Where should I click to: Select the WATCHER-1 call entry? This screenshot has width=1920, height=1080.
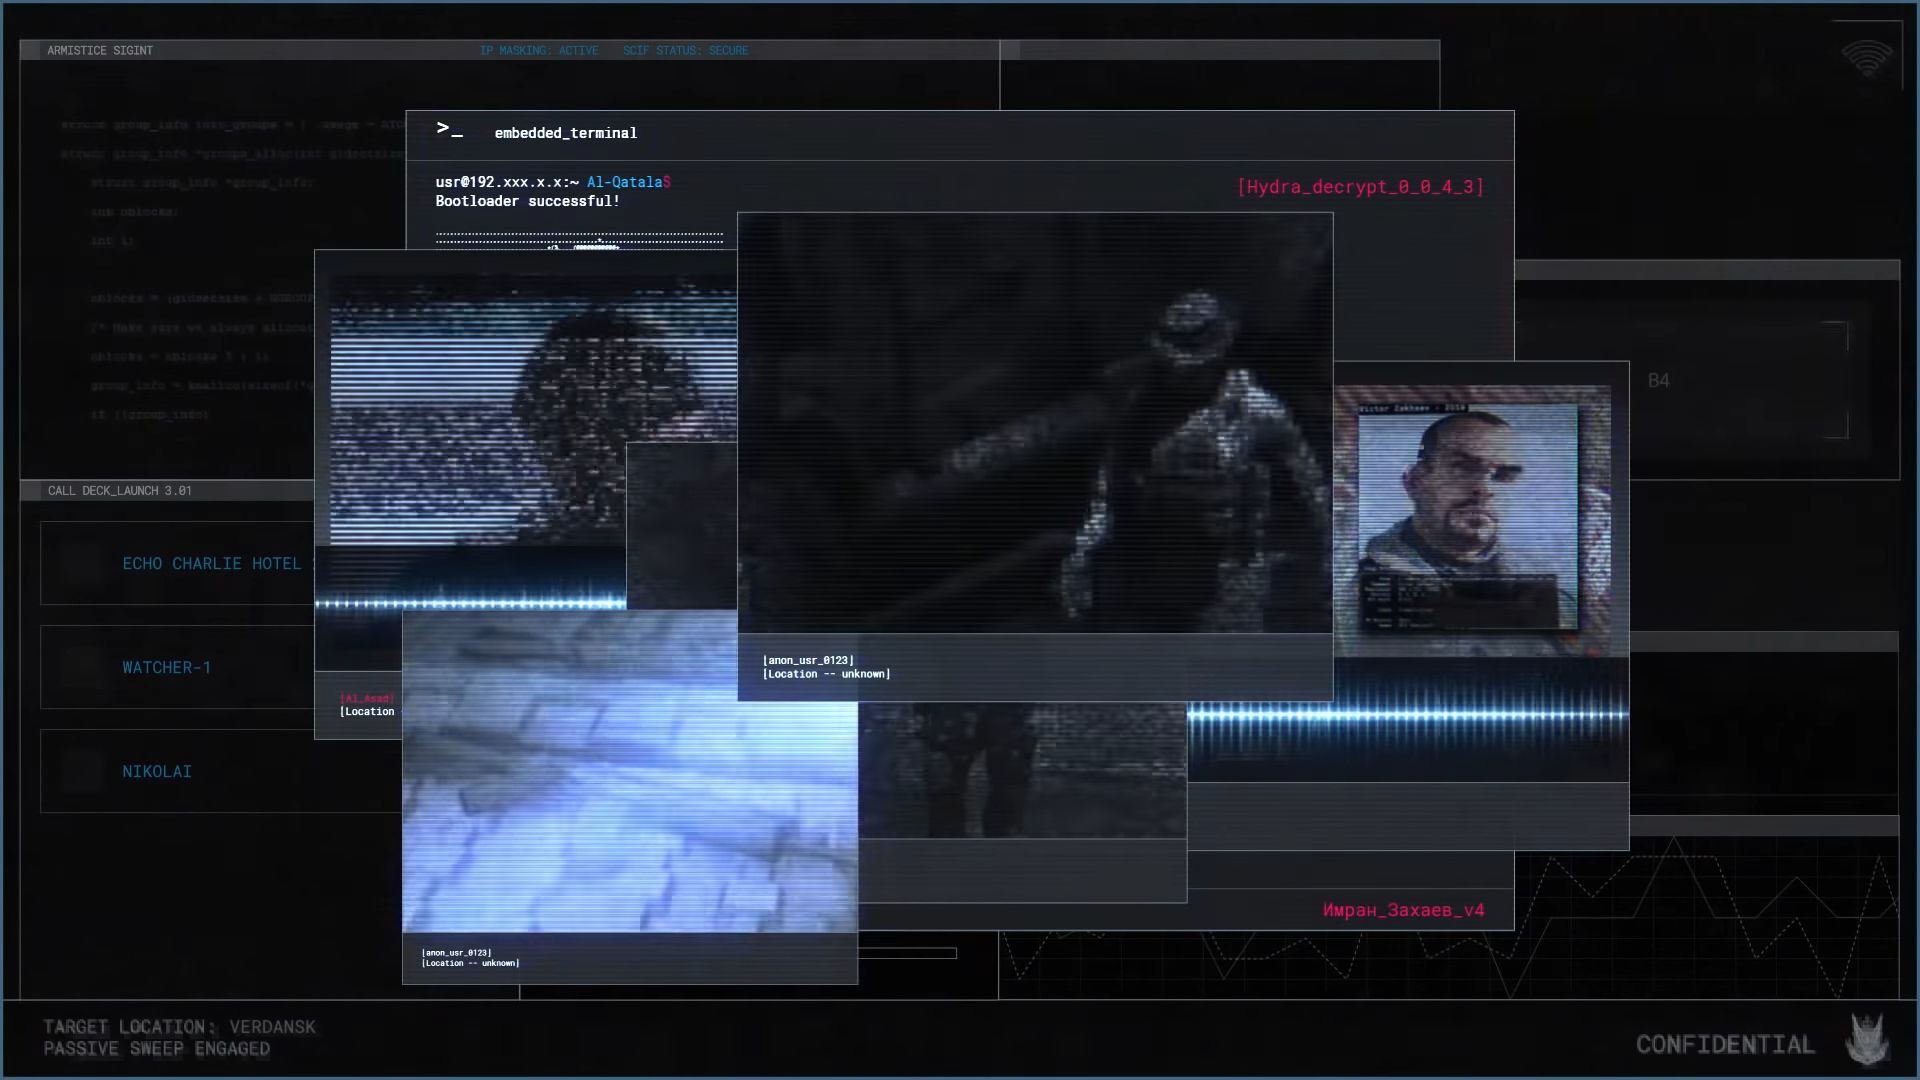pyautogui.click(x=166, y=667)
